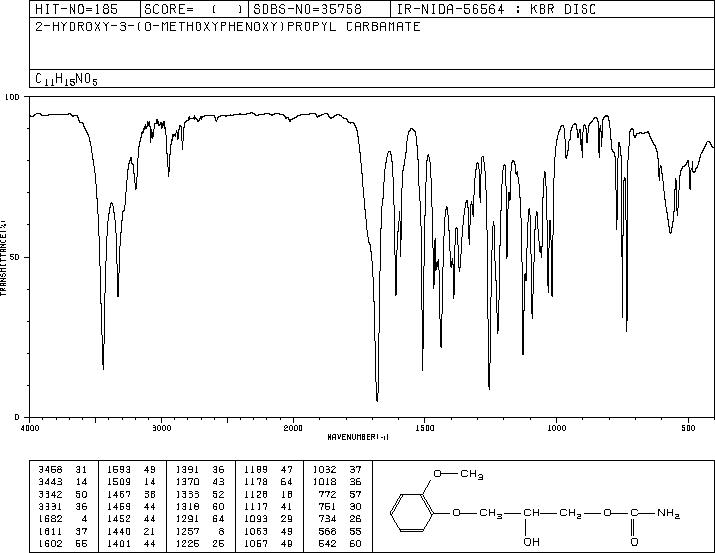Screen dimensions: 715x553
Task: Select peak table entry 1018
Action: point(337,482)
